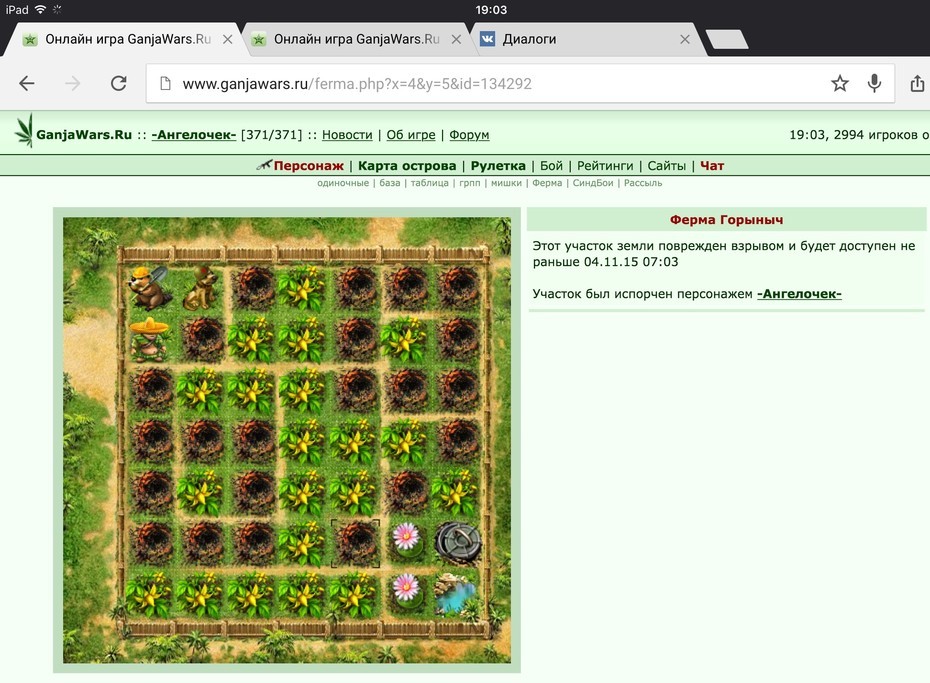Close the second GanjaWars tab
This screenshot has width=930, height=683.
456,39
